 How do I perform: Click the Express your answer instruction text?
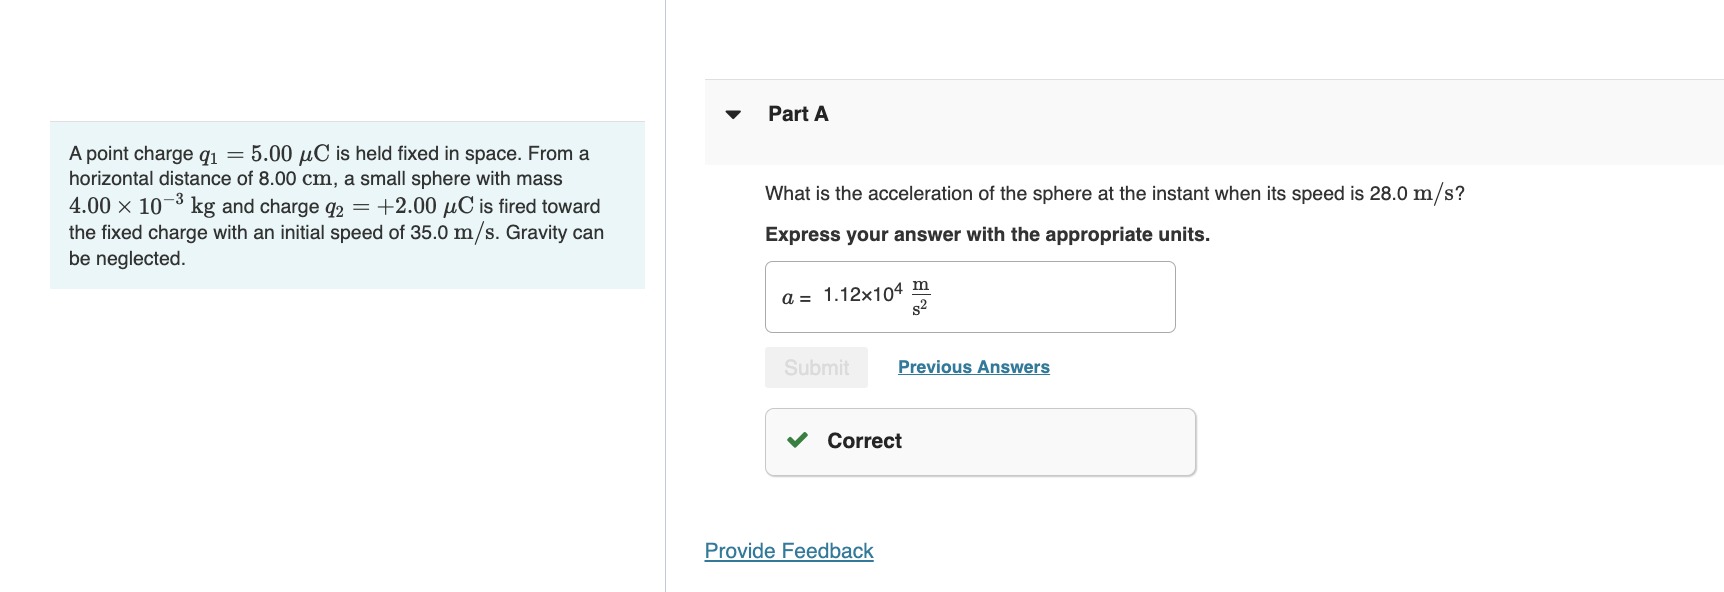point(986,234)
